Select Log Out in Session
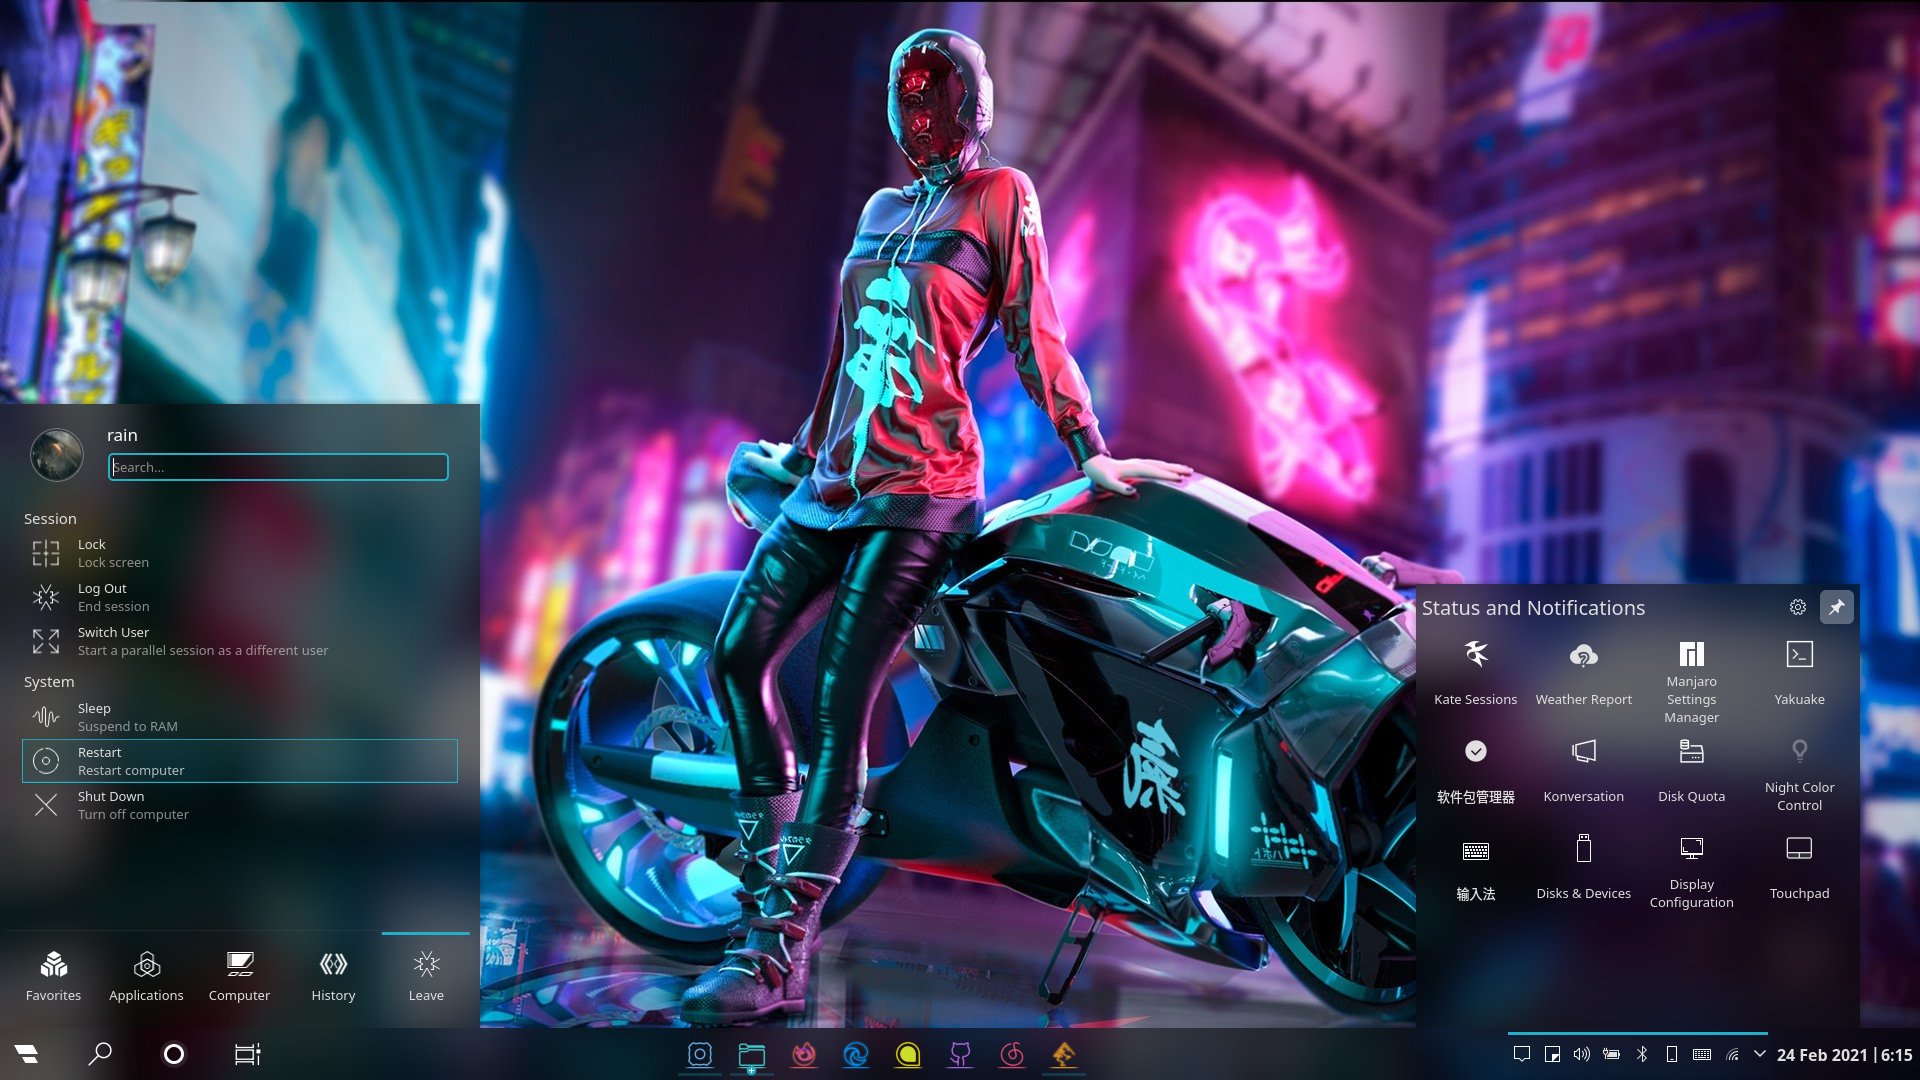 coord(240,597)
